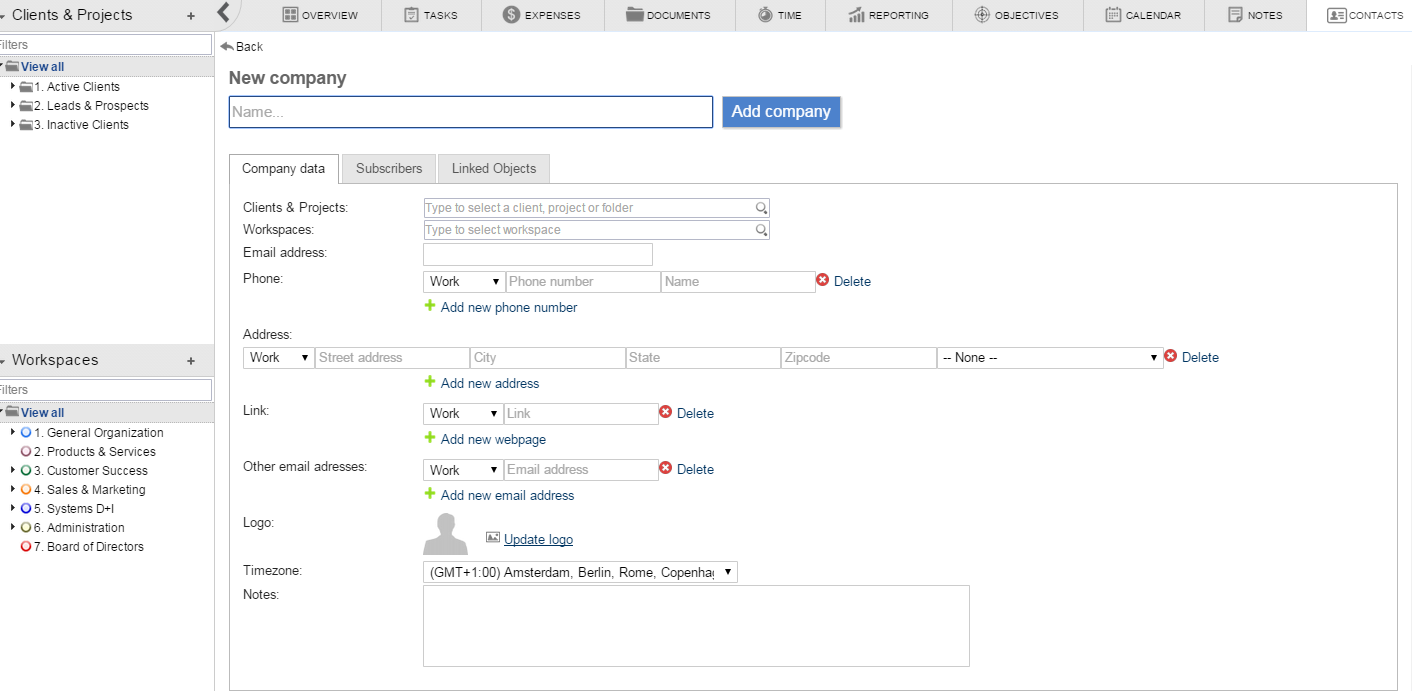
Task: Open the Timezone dropdown
Action: (x=580, y=572)
